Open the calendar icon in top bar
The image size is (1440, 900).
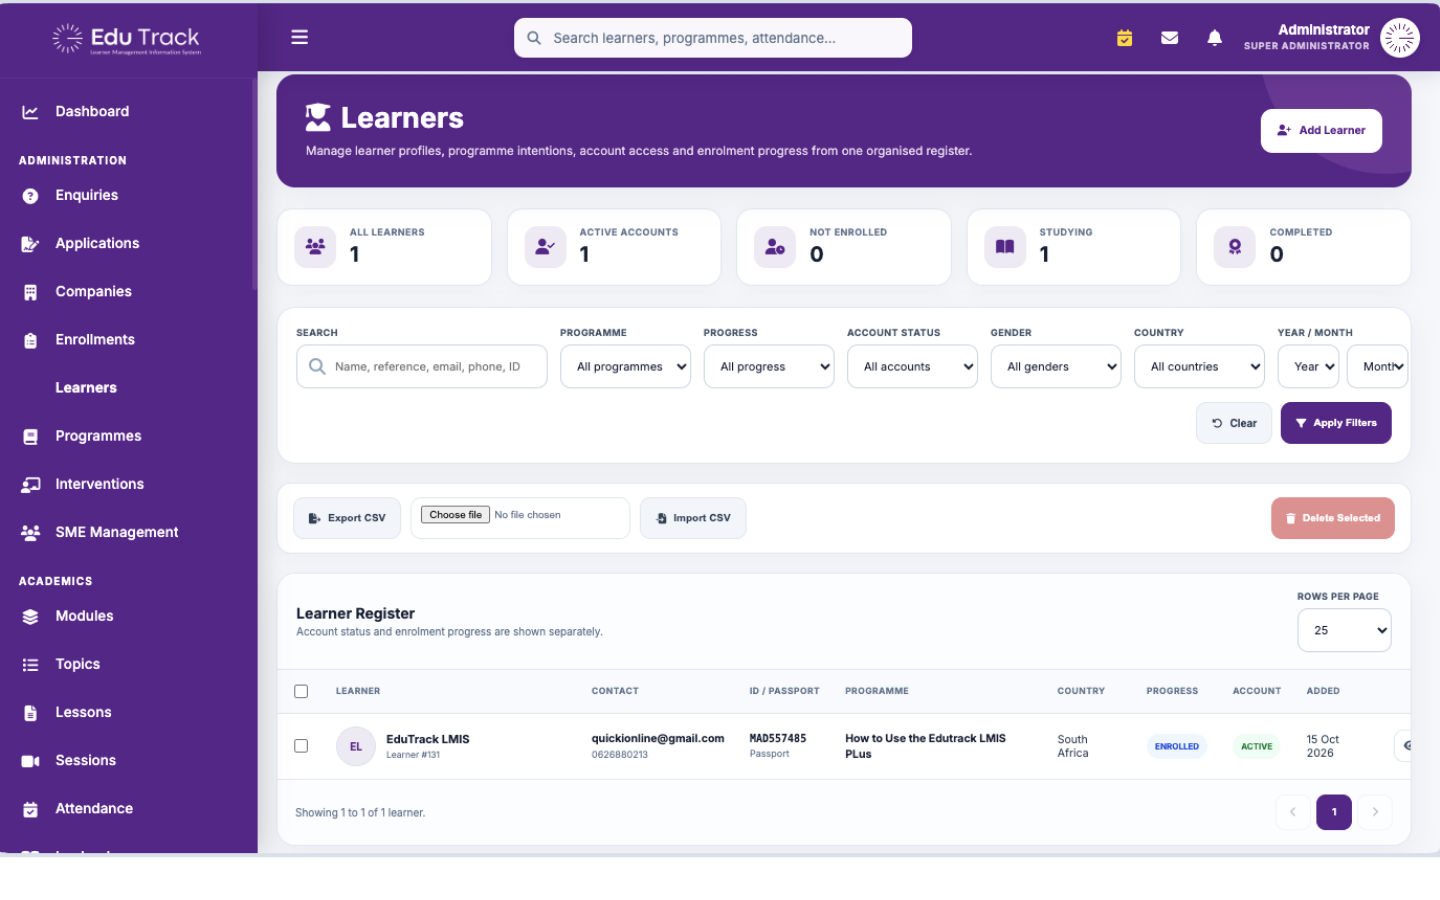click(x=1124, y=38)
